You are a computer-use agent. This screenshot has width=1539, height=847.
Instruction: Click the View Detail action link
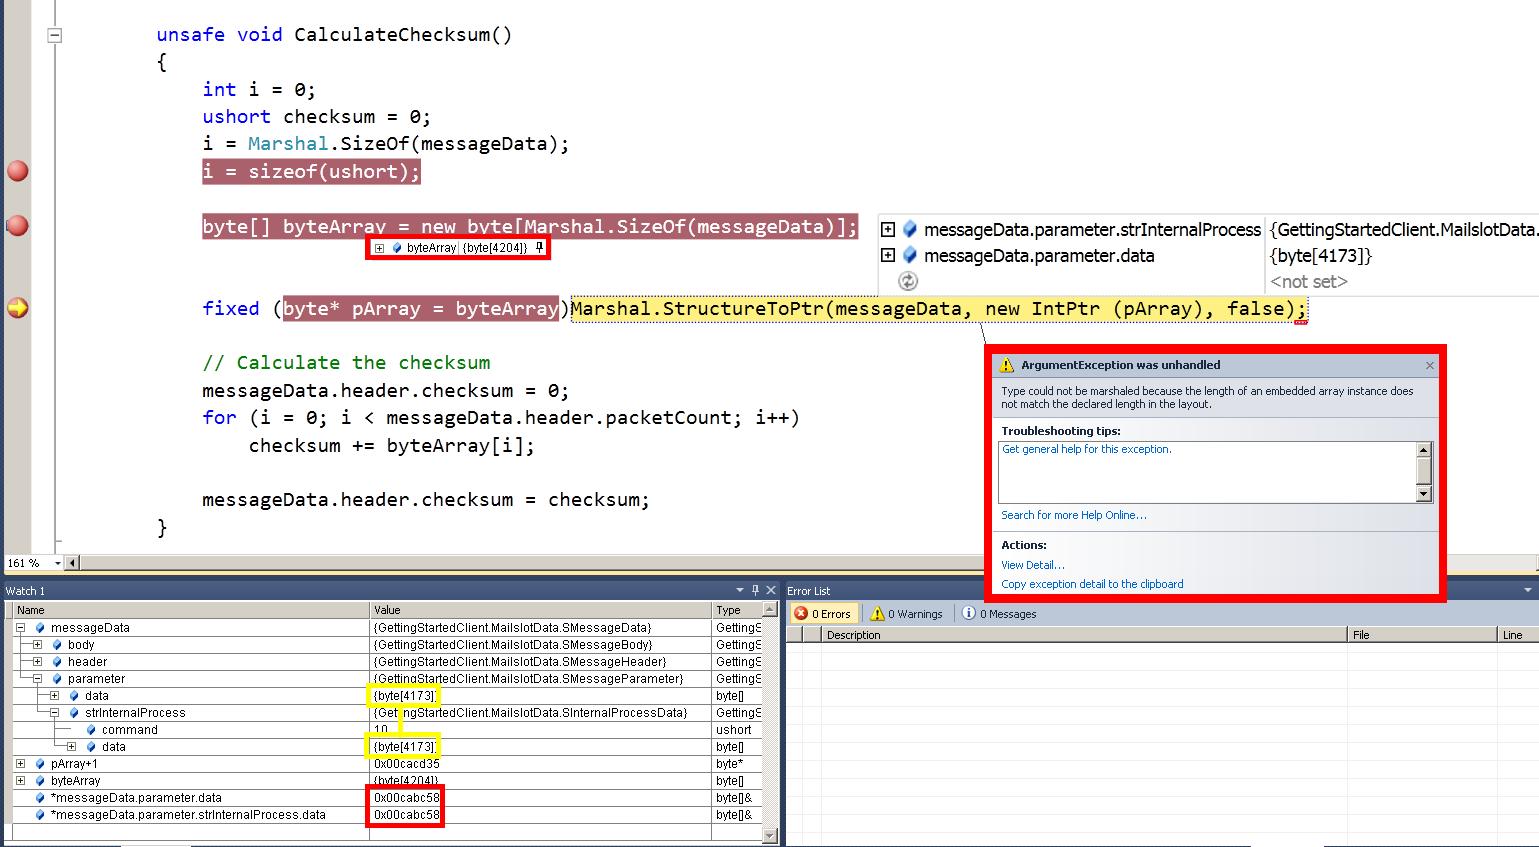click(x=1033, y=565)
